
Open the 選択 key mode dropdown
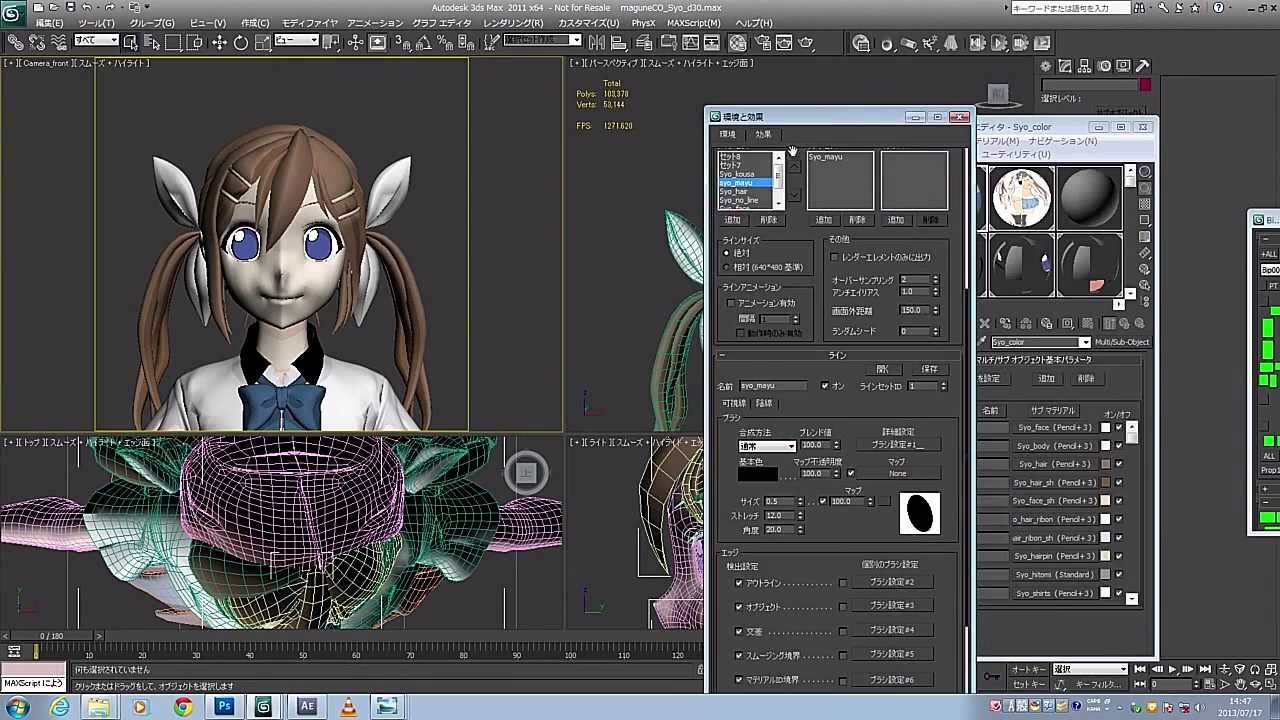click(1090, 669)
